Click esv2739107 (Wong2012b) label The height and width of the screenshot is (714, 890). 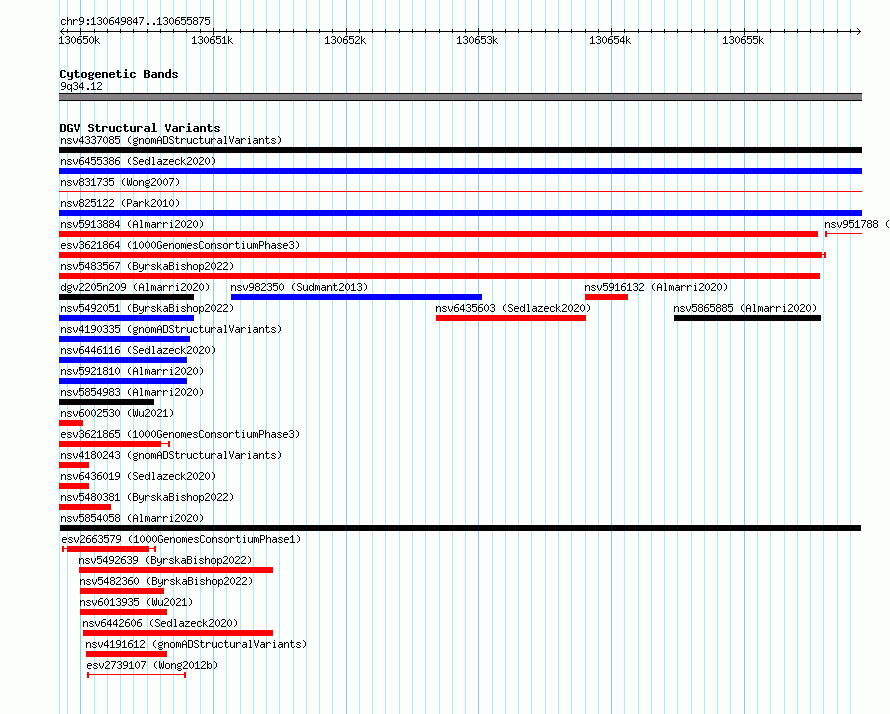point(152,665)
